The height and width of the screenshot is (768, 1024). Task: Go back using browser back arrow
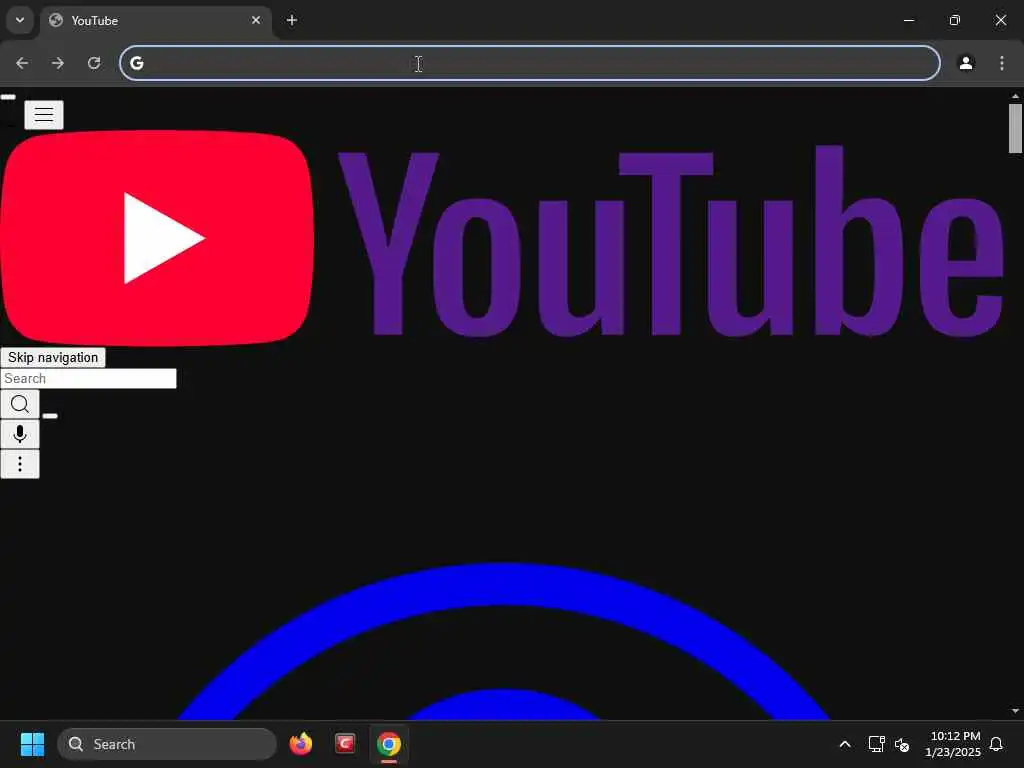point(22,63)
